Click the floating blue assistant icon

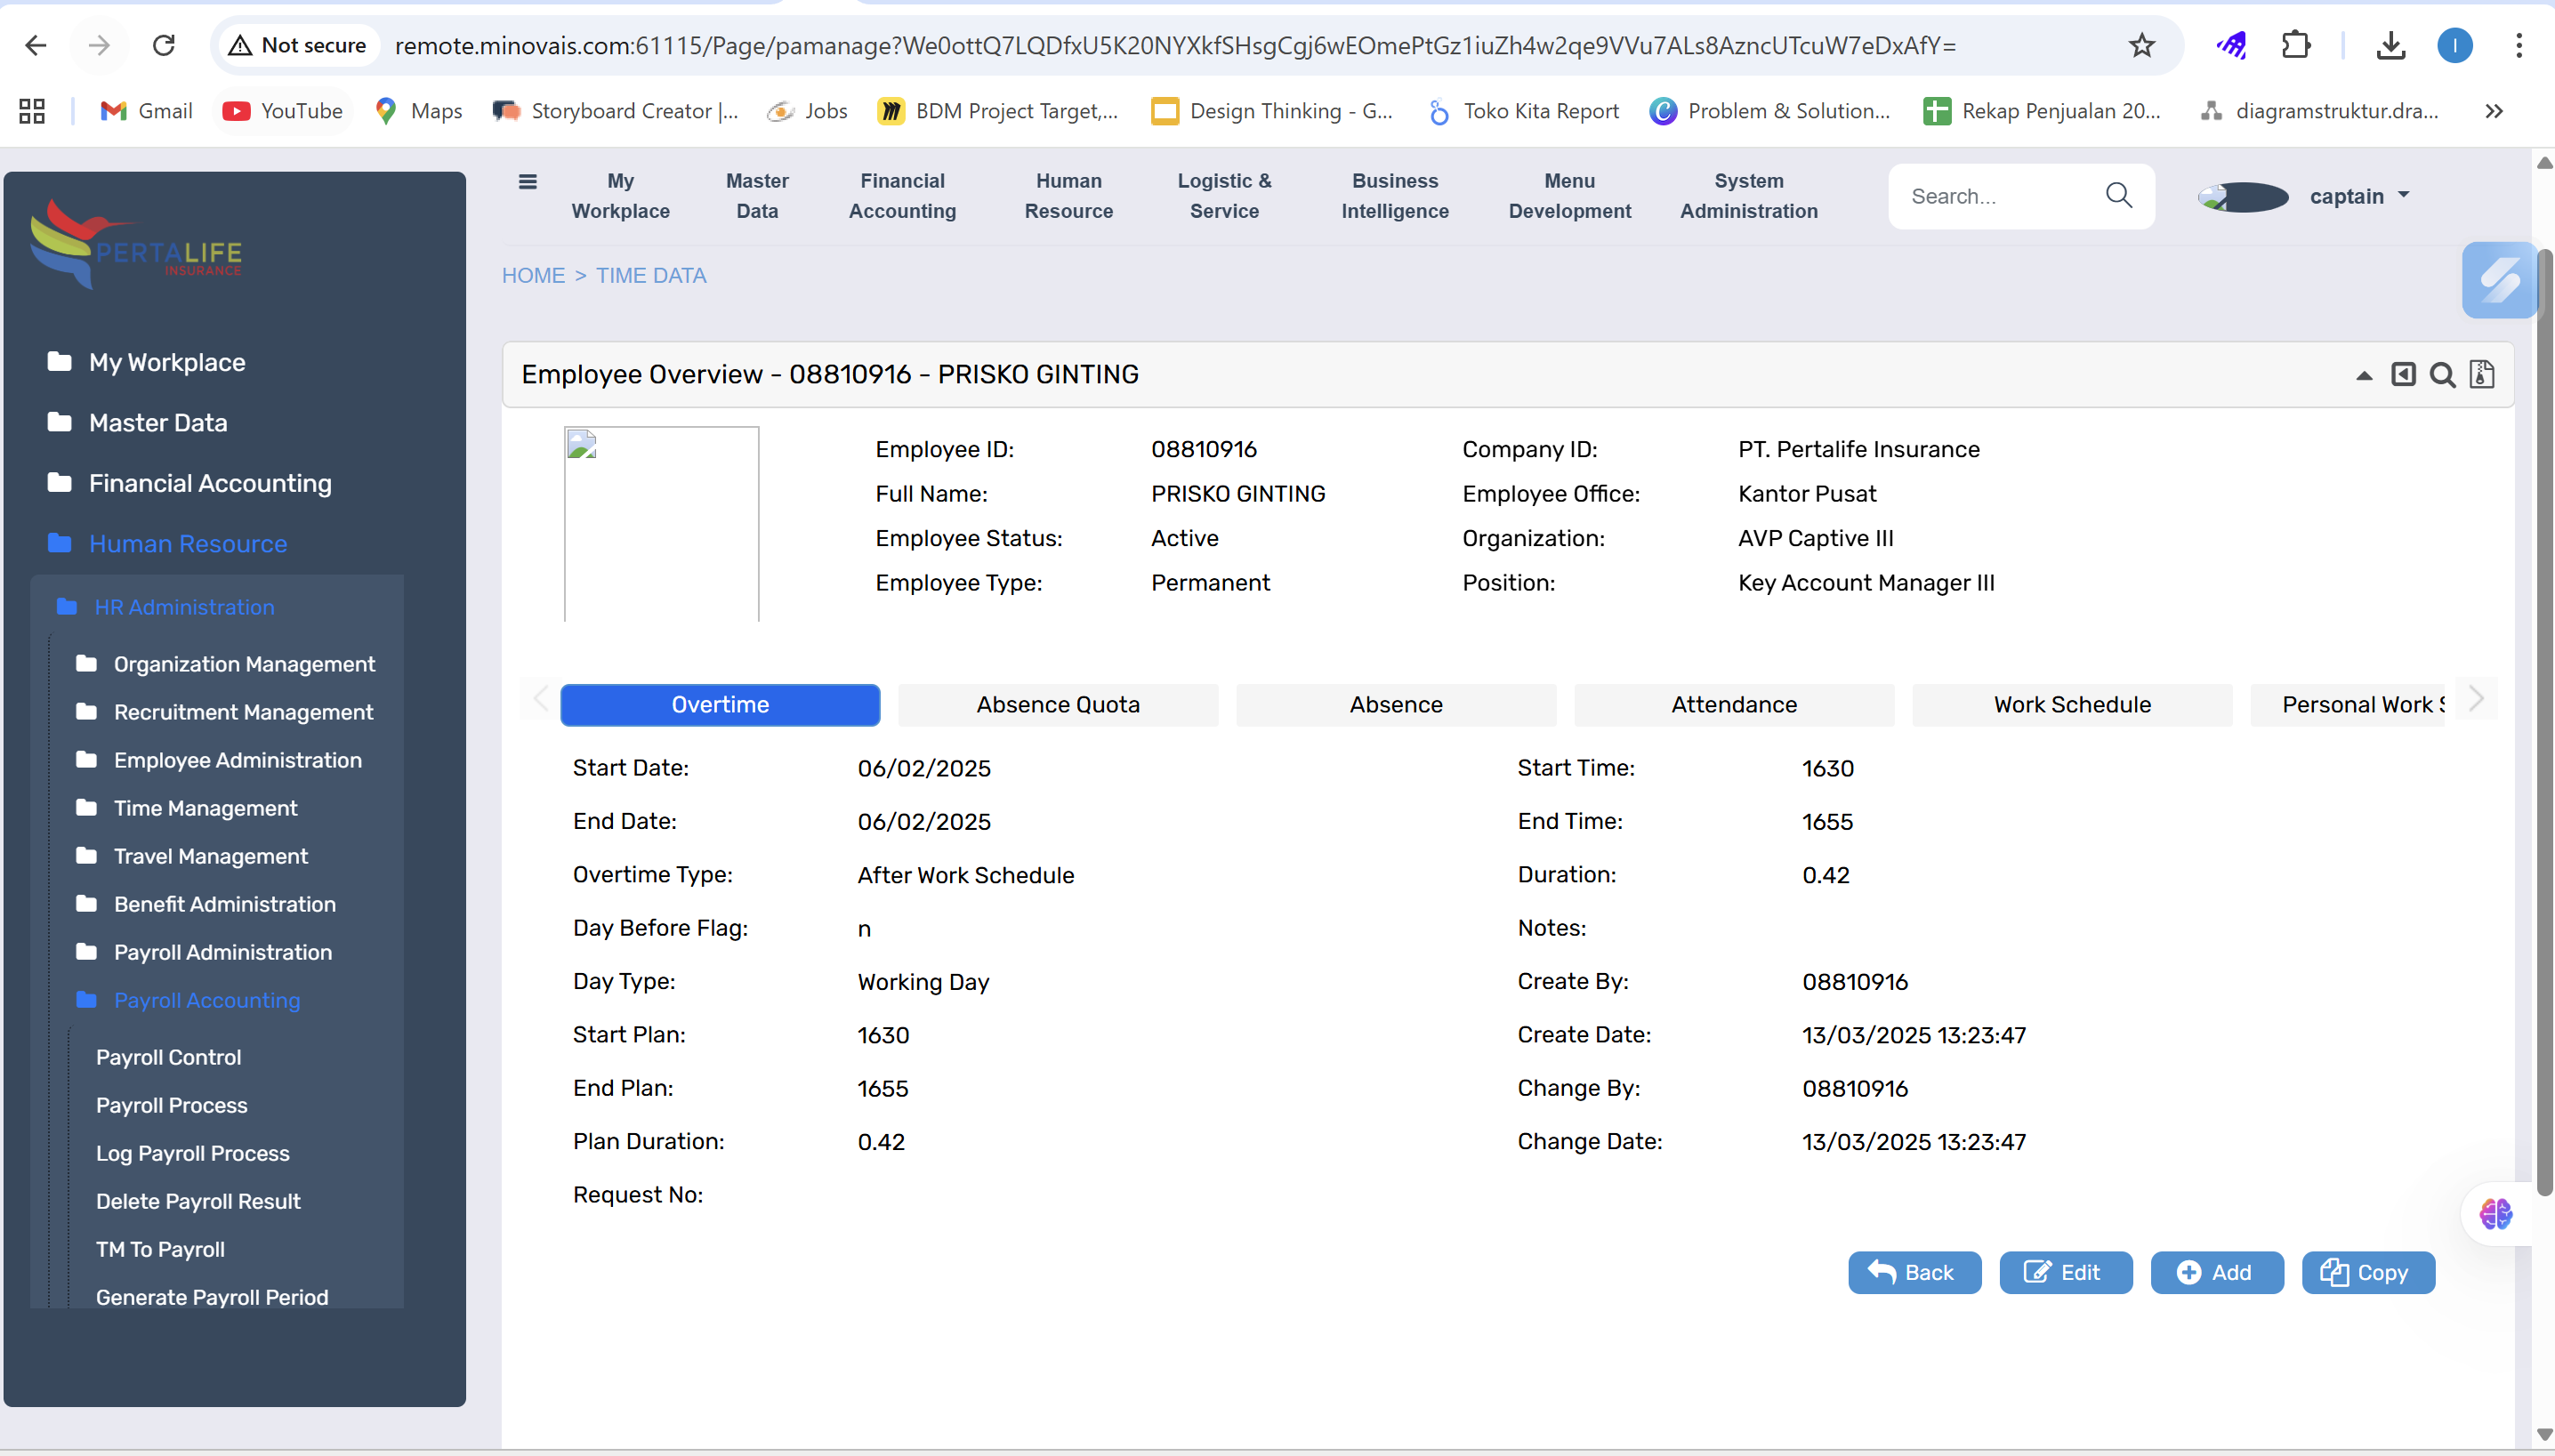coord(2498,280)
